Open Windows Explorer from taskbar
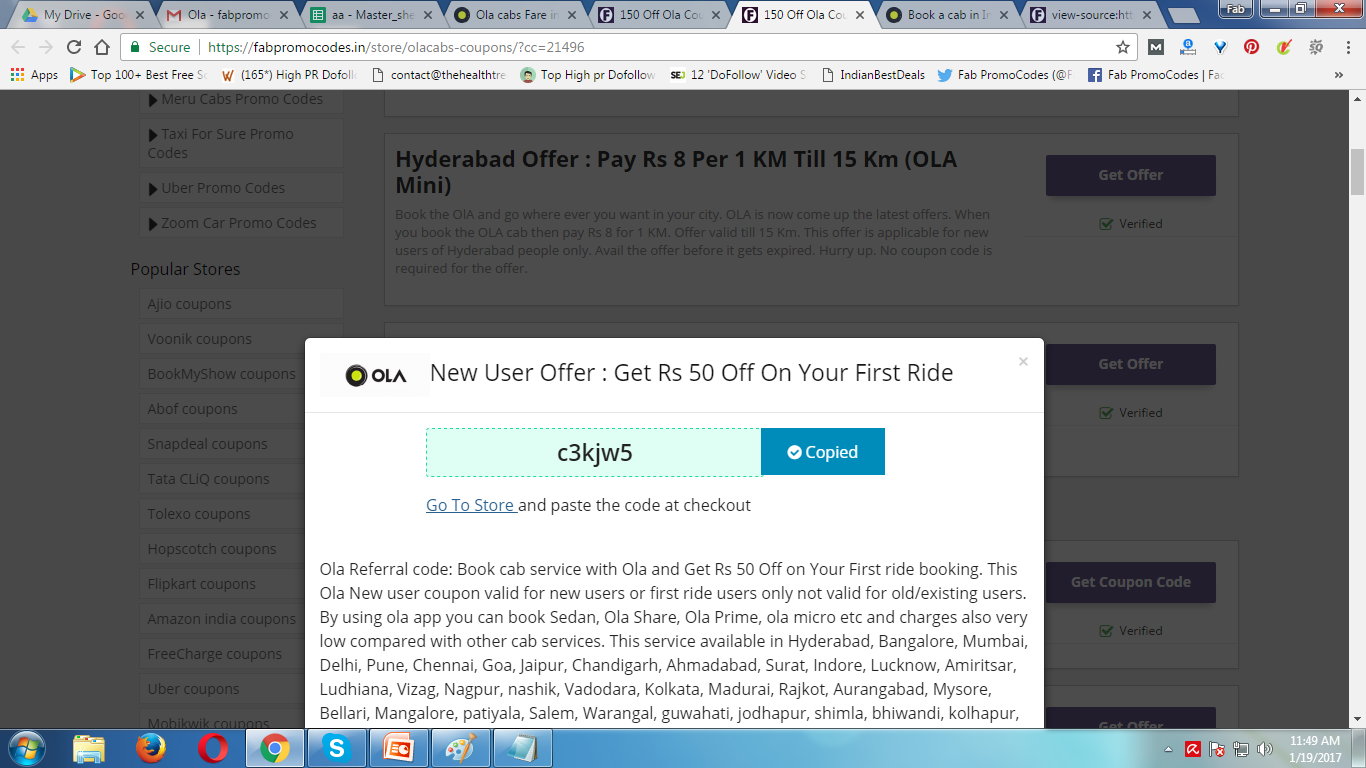The height and width of the screenshot is (768, 1366). click(x=89, y=748)
